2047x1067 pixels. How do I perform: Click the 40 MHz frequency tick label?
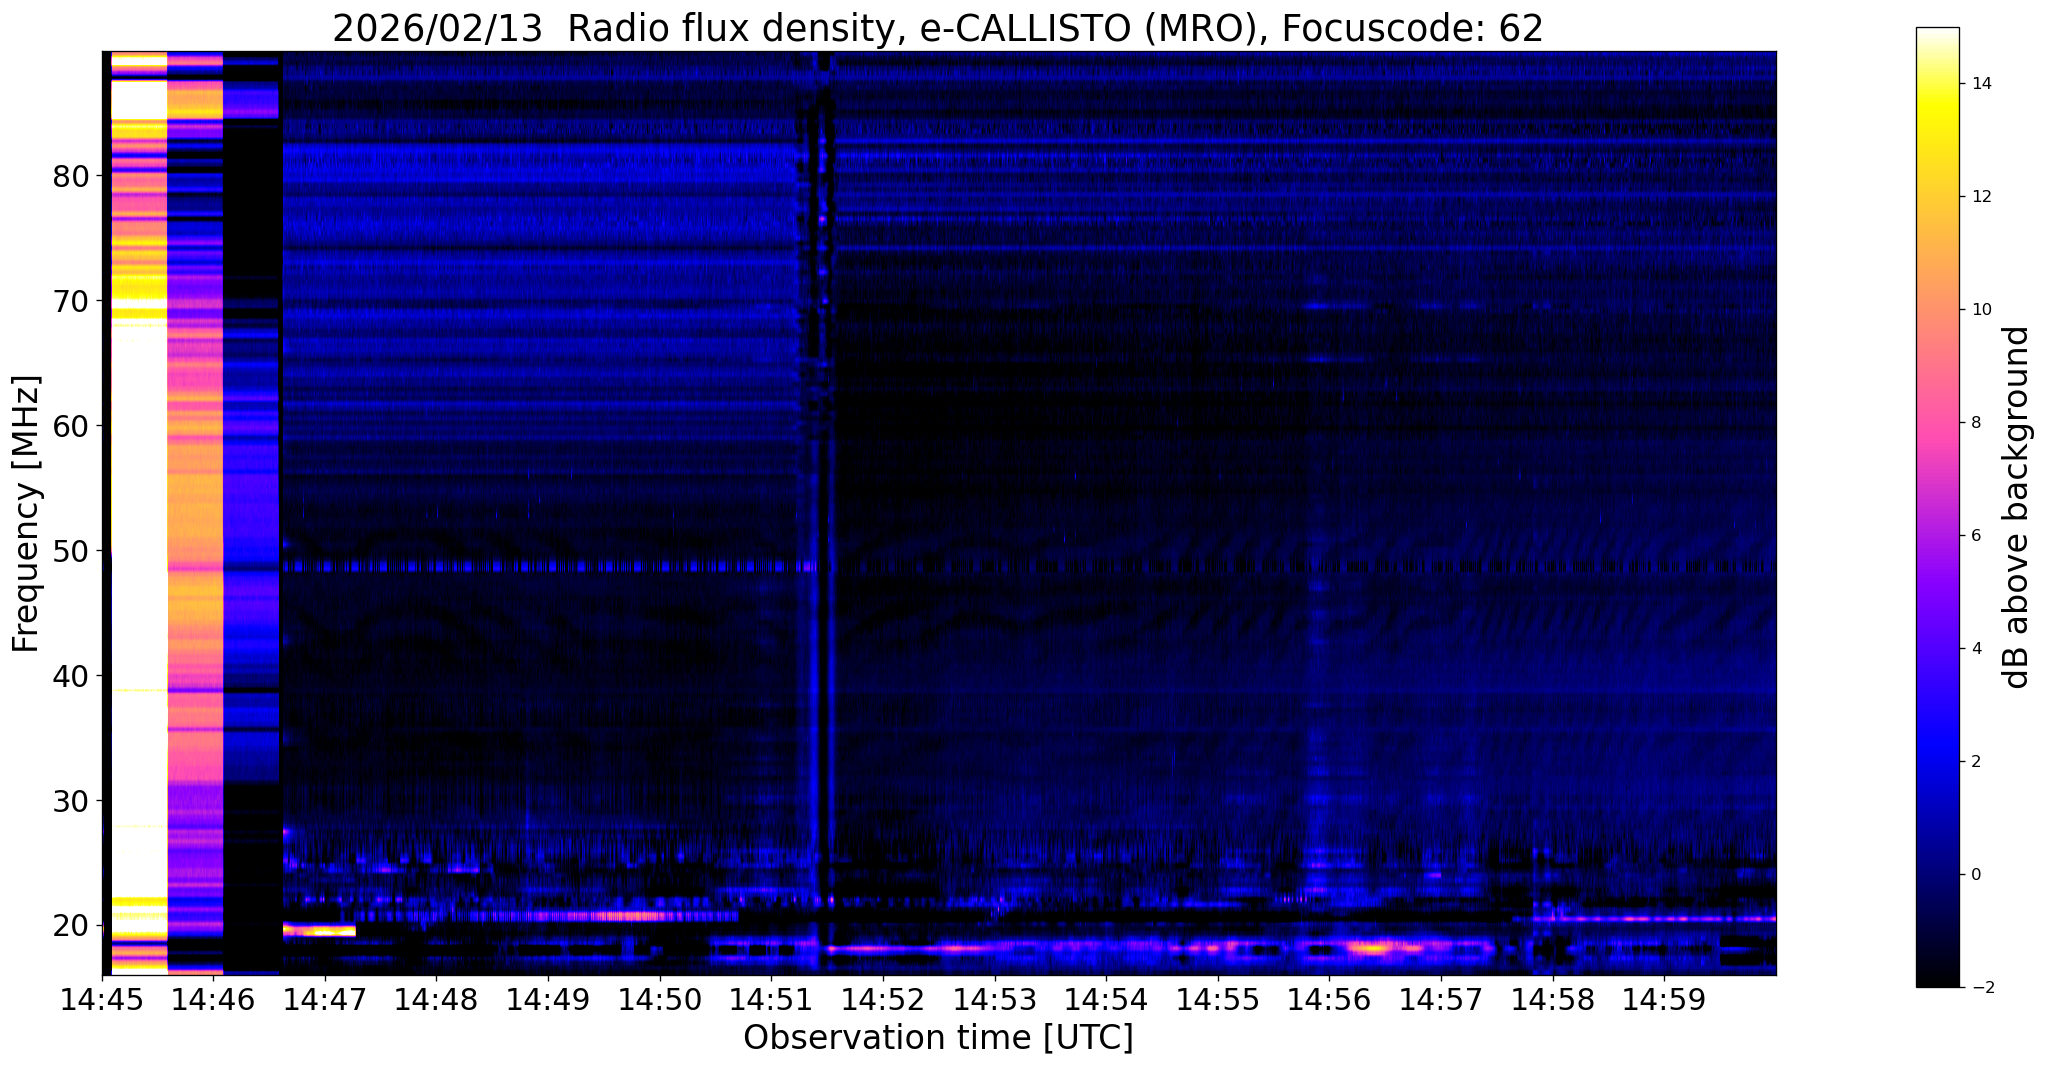tap(72, 676)
